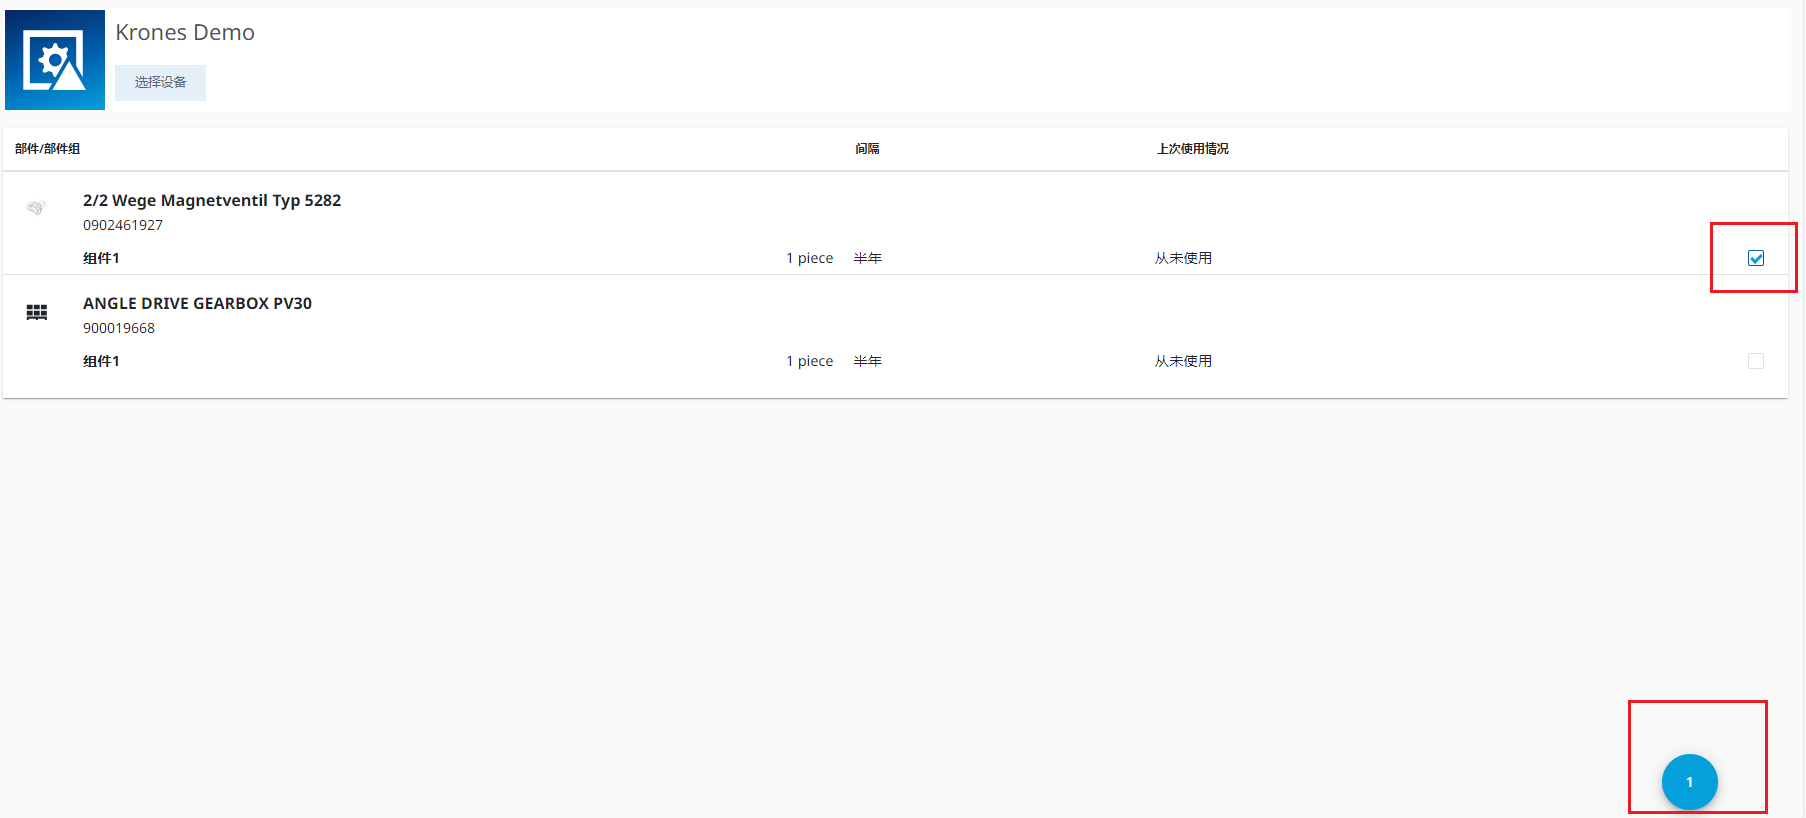Select part number 900019668

click(119, 329)
